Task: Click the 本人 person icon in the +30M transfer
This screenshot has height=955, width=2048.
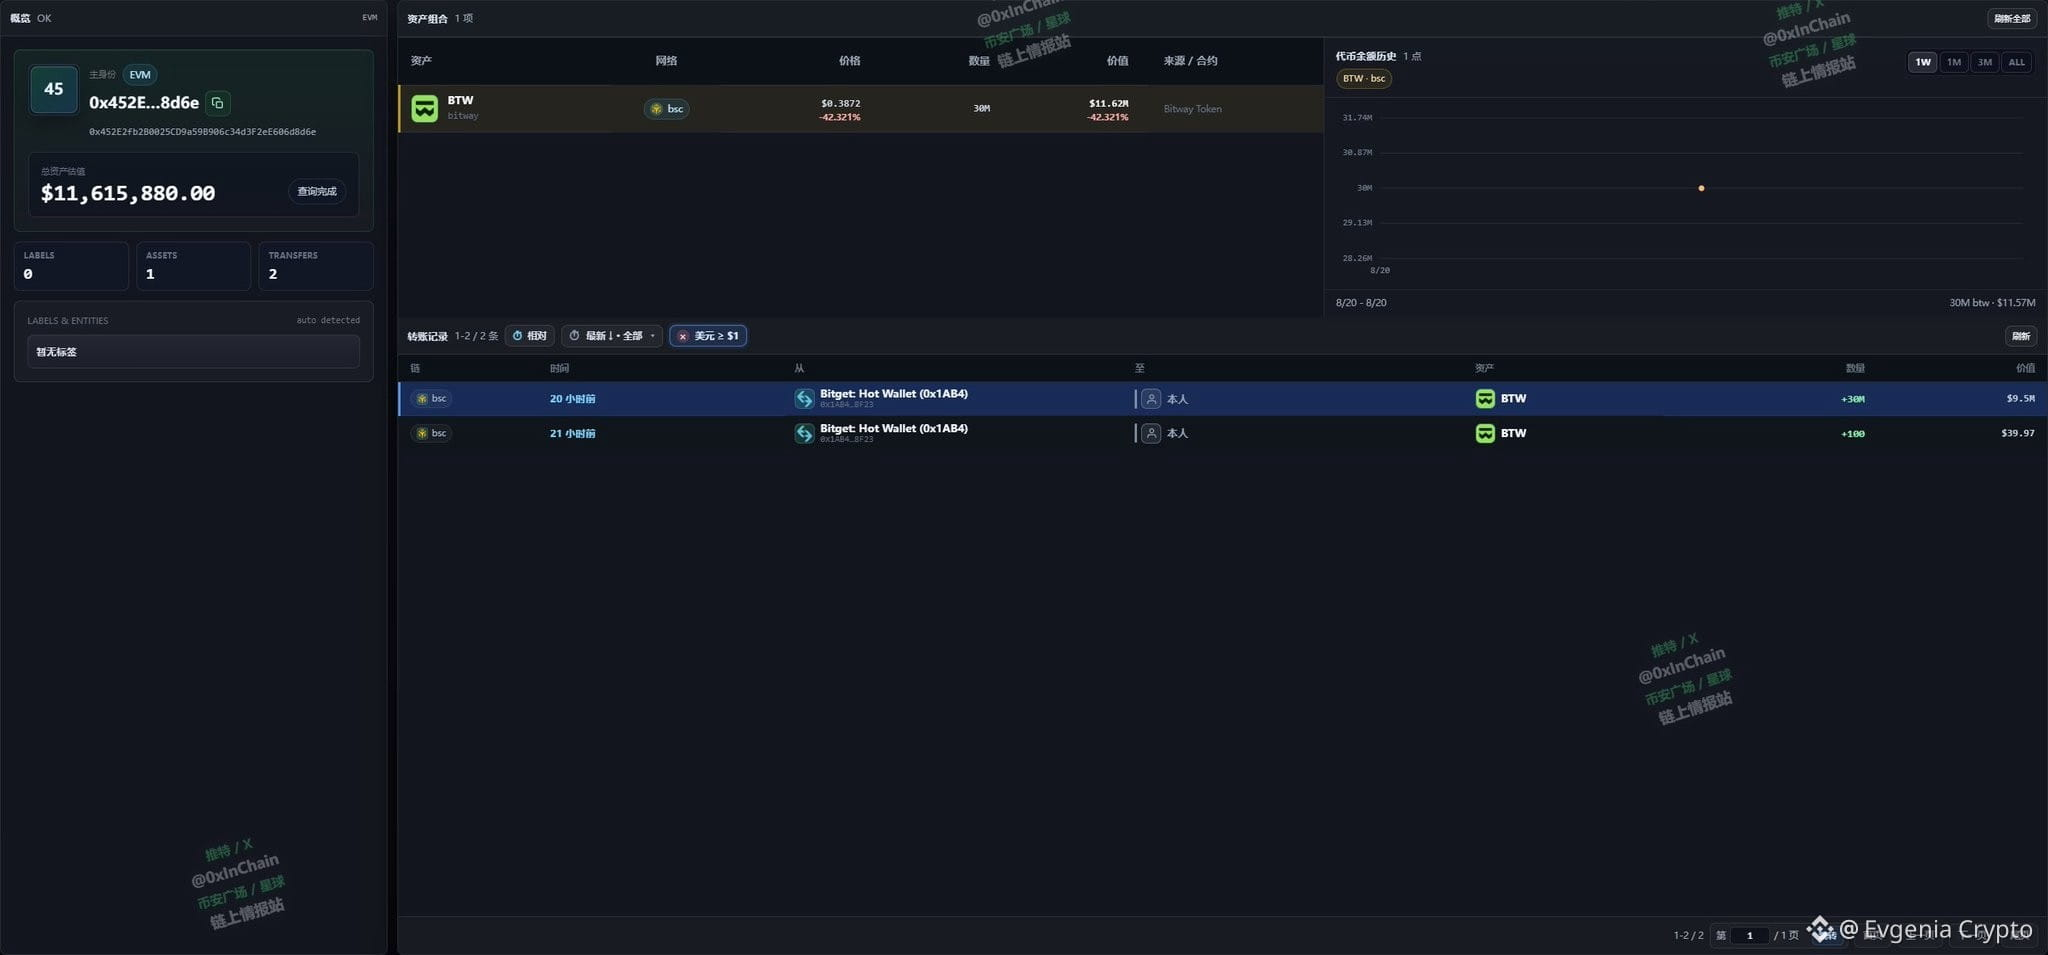Action: tap(1151, 399)
